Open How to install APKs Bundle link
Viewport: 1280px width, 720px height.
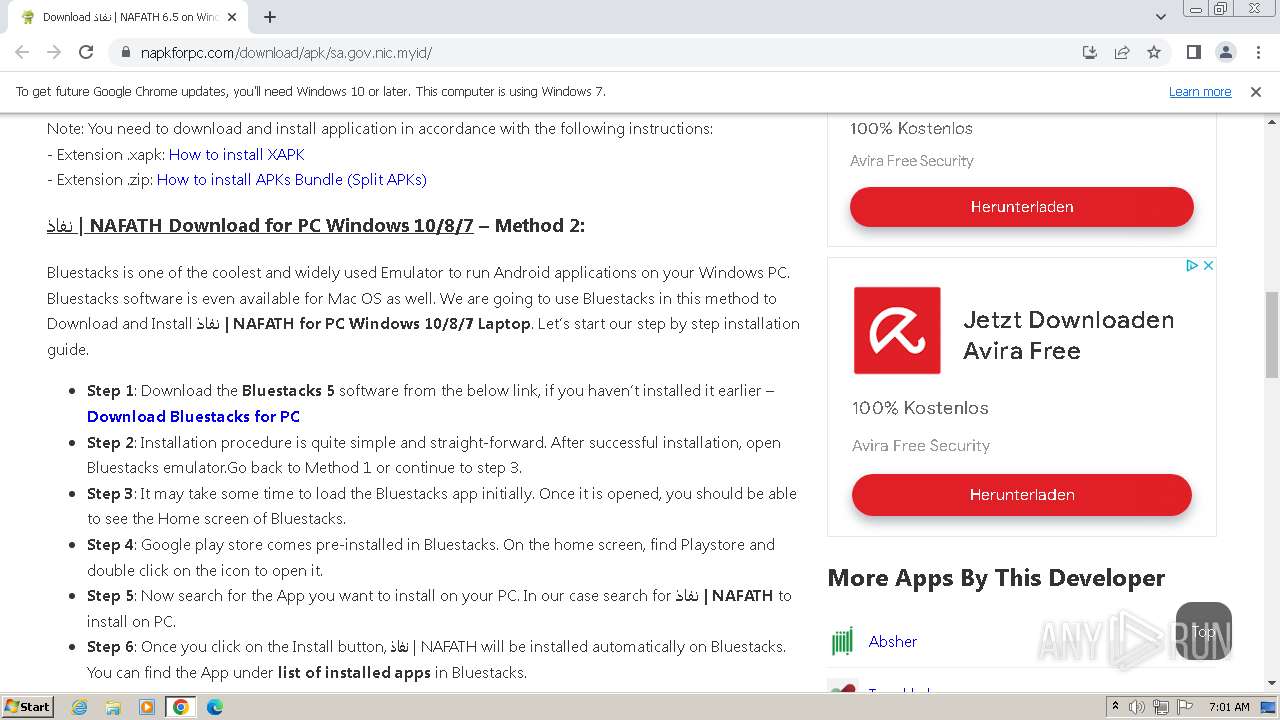coord(292,180)
